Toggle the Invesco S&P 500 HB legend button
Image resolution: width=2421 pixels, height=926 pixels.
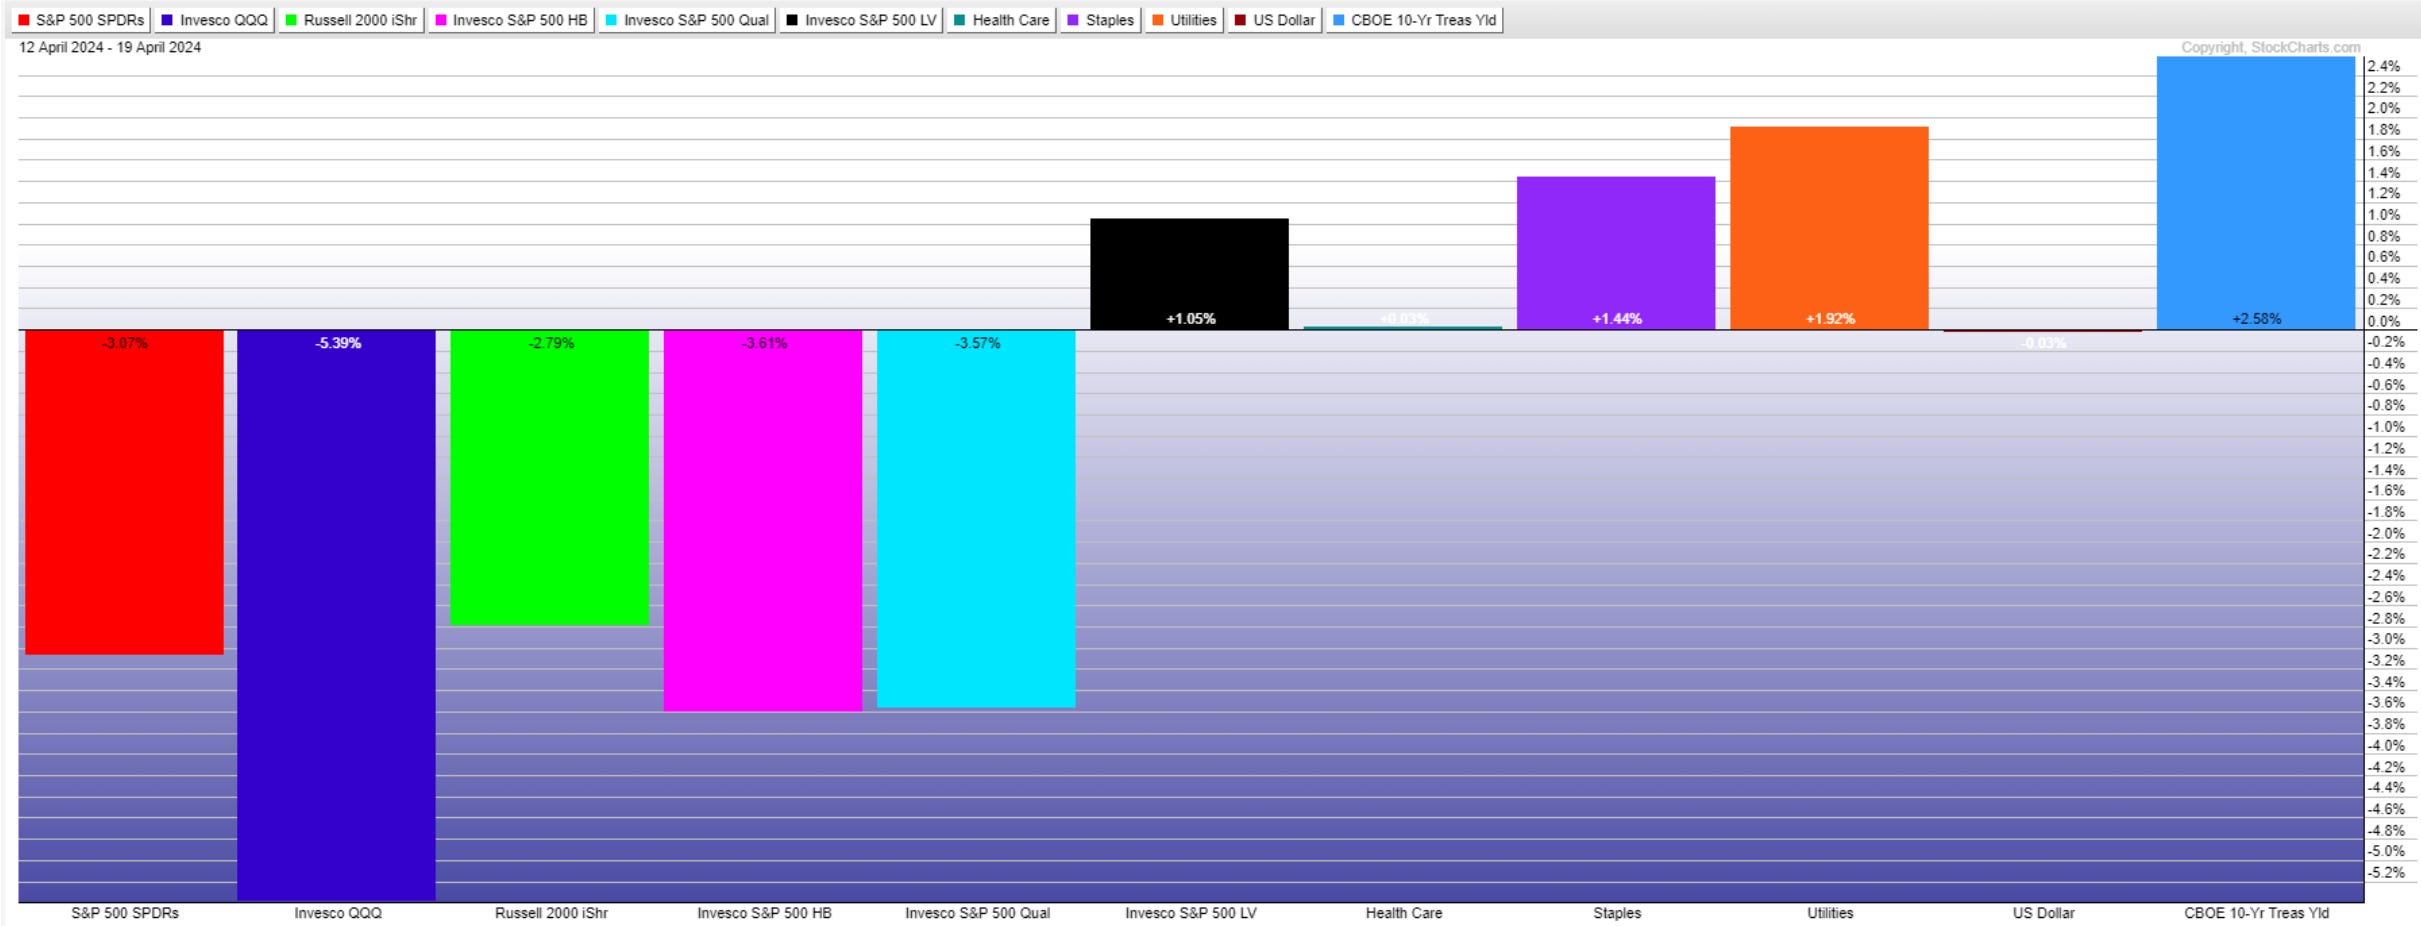(511, 20)
